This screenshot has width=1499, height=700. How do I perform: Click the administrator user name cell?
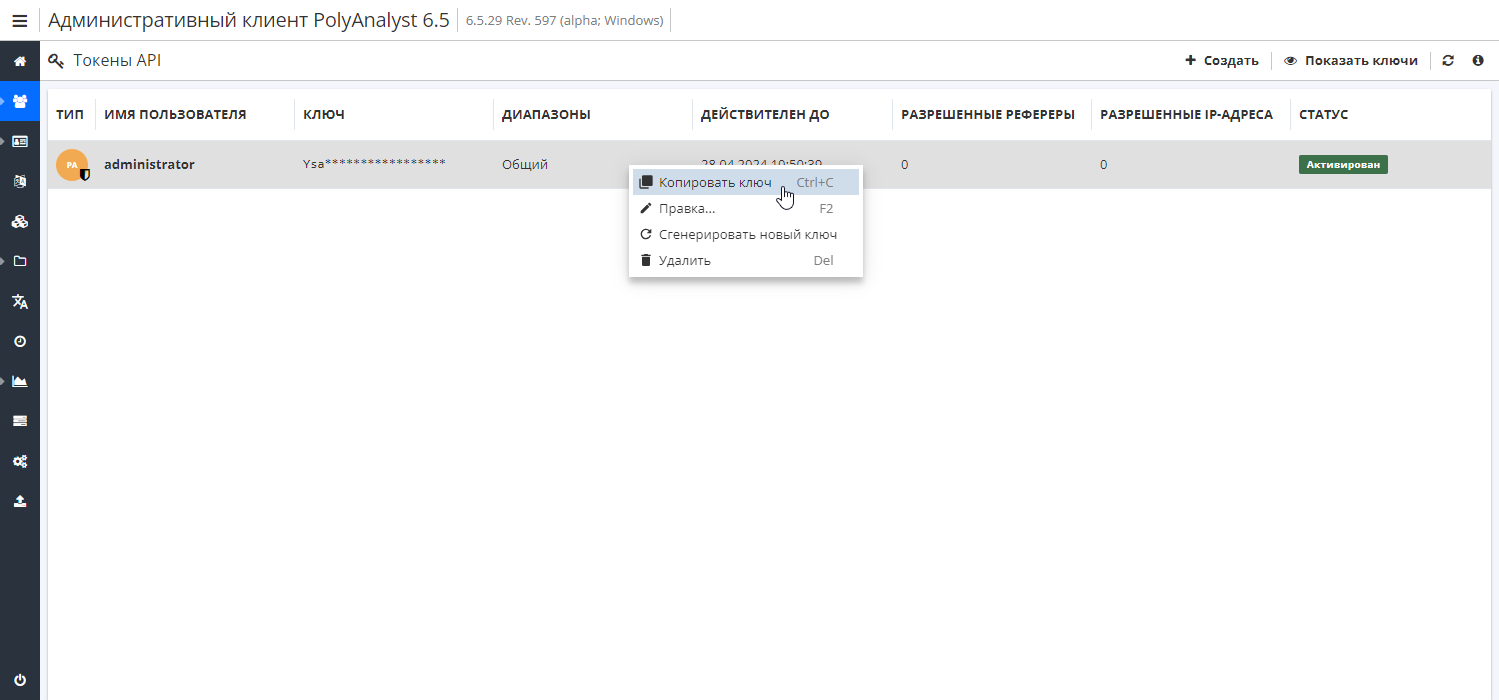coord(149,164)
